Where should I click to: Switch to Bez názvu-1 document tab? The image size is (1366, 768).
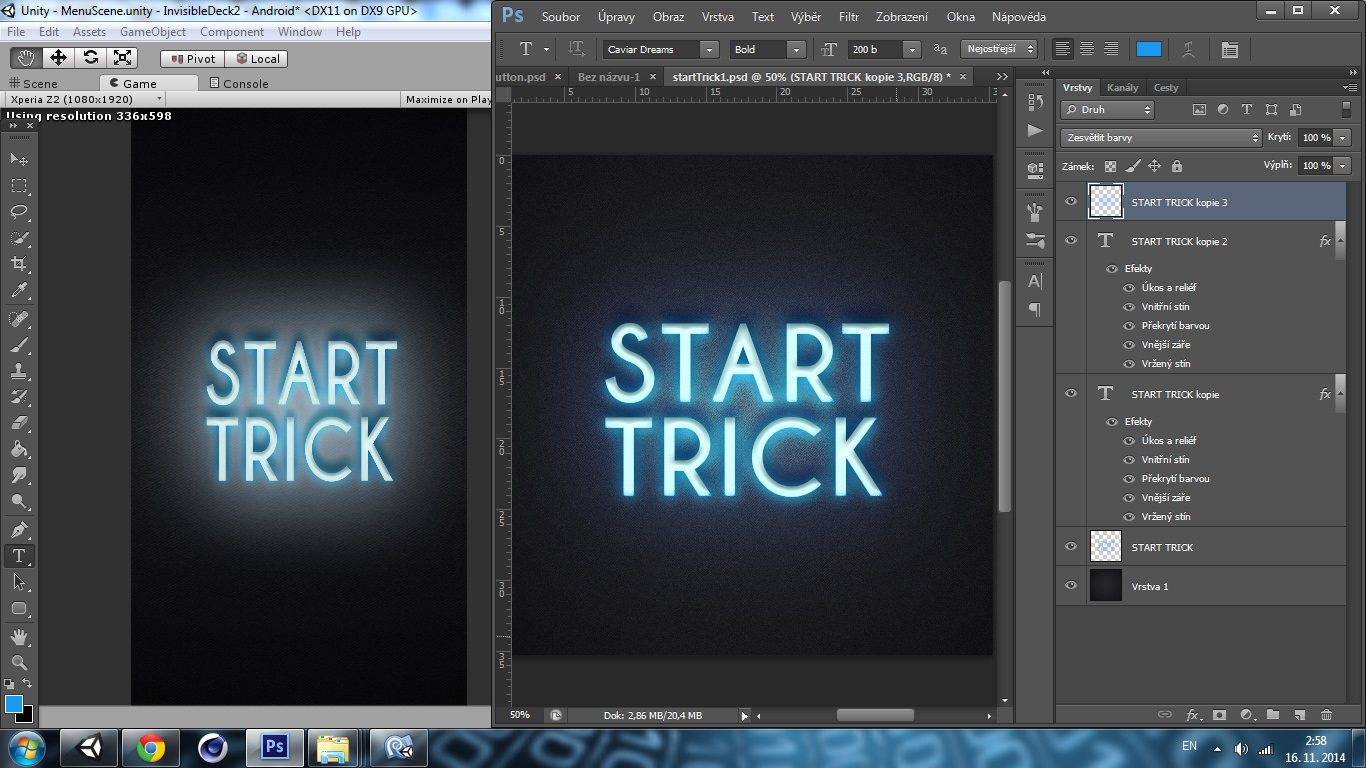pos(608,77)
